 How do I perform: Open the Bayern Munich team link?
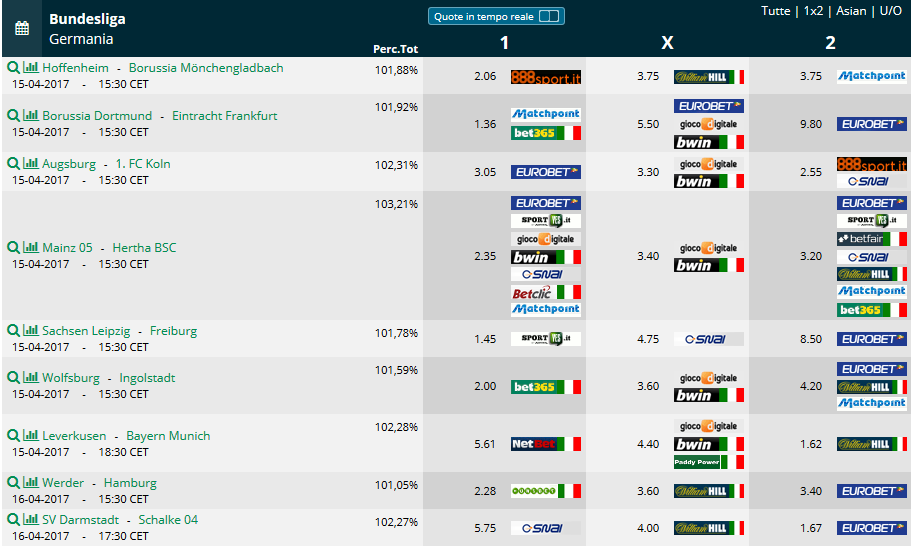coord(168,436)
